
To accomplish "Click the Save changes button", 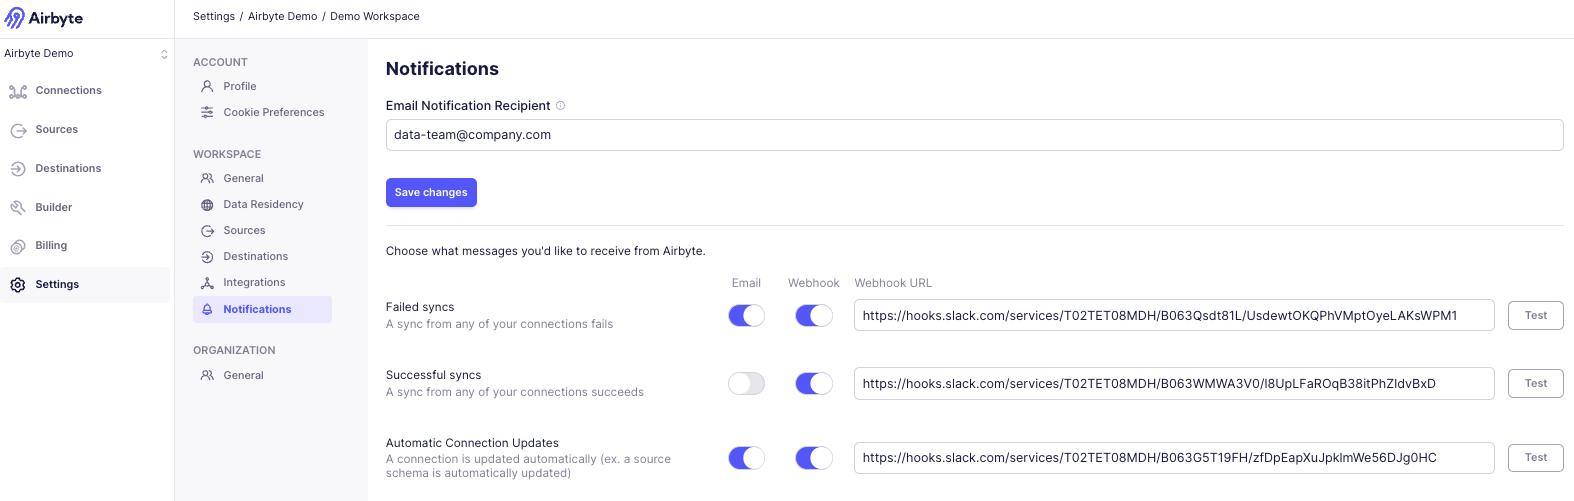I will 431,193.
